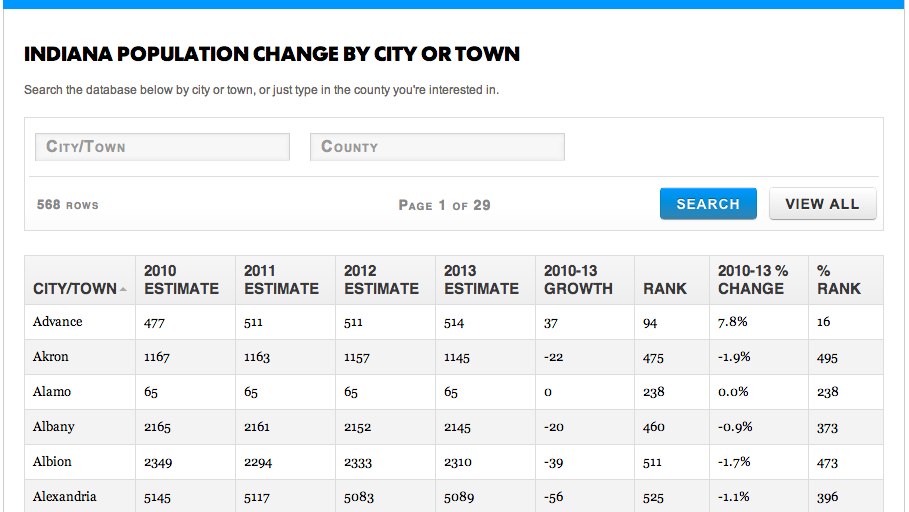Click the County search field
This screenshot has width=909, height=512.
click(437, 147)
